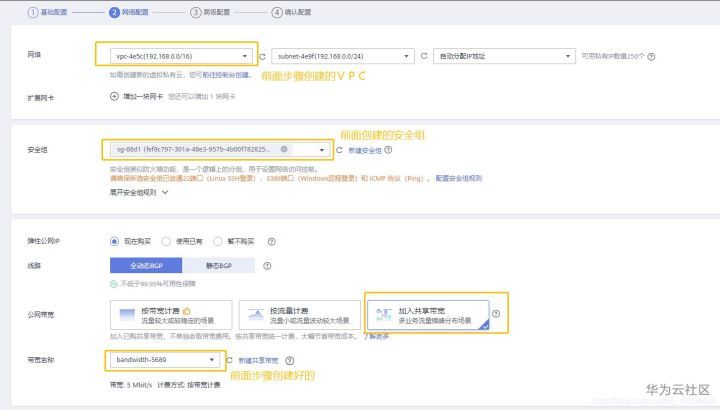This screenshot has width=720, height=410.
Task: Go to step 4 确认配置
Action: pyautogui.click(x=291, y=12)
